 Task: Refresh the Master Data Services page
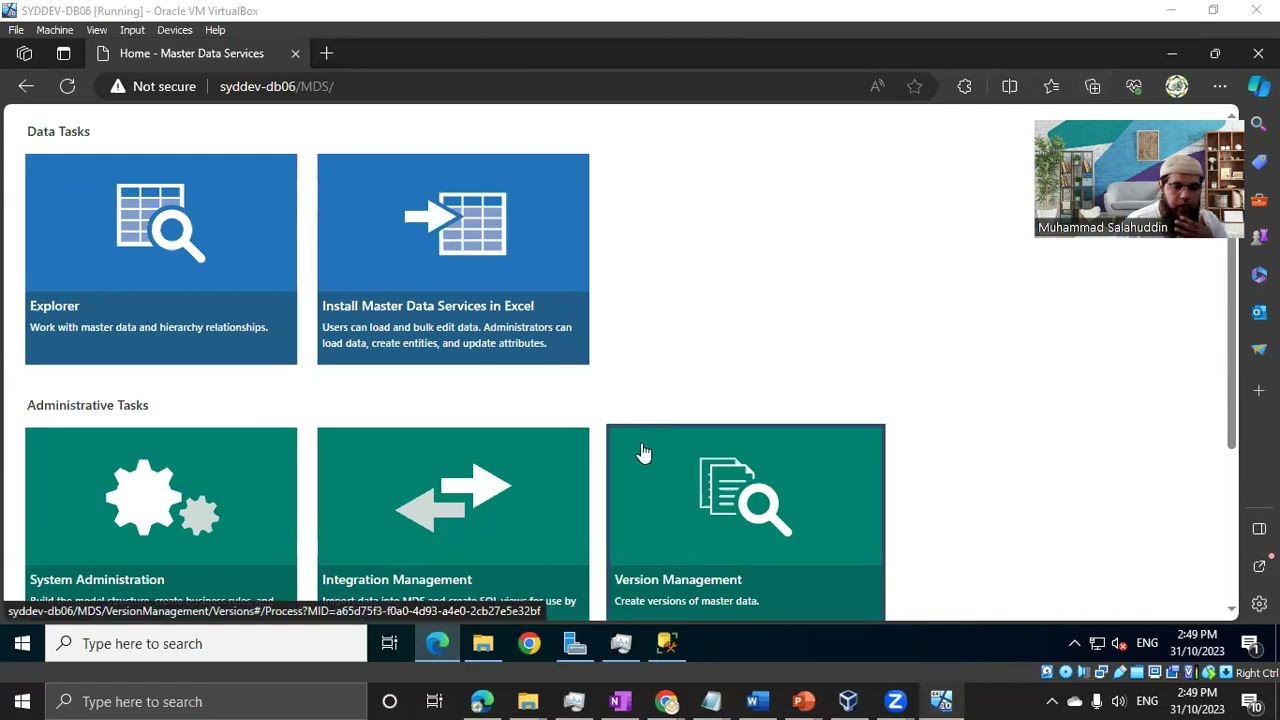point(67,86)
